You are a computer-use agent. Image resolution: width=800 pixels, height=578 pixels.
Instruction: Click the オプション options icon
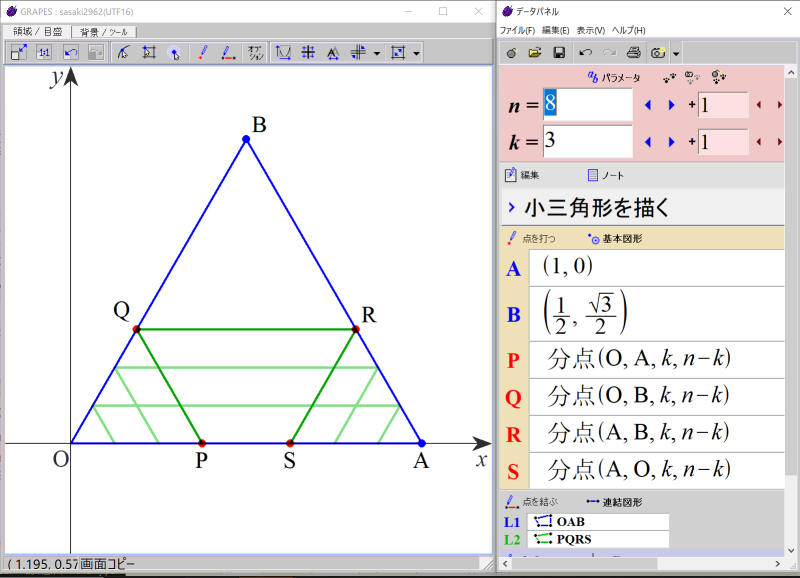[256, 52]
